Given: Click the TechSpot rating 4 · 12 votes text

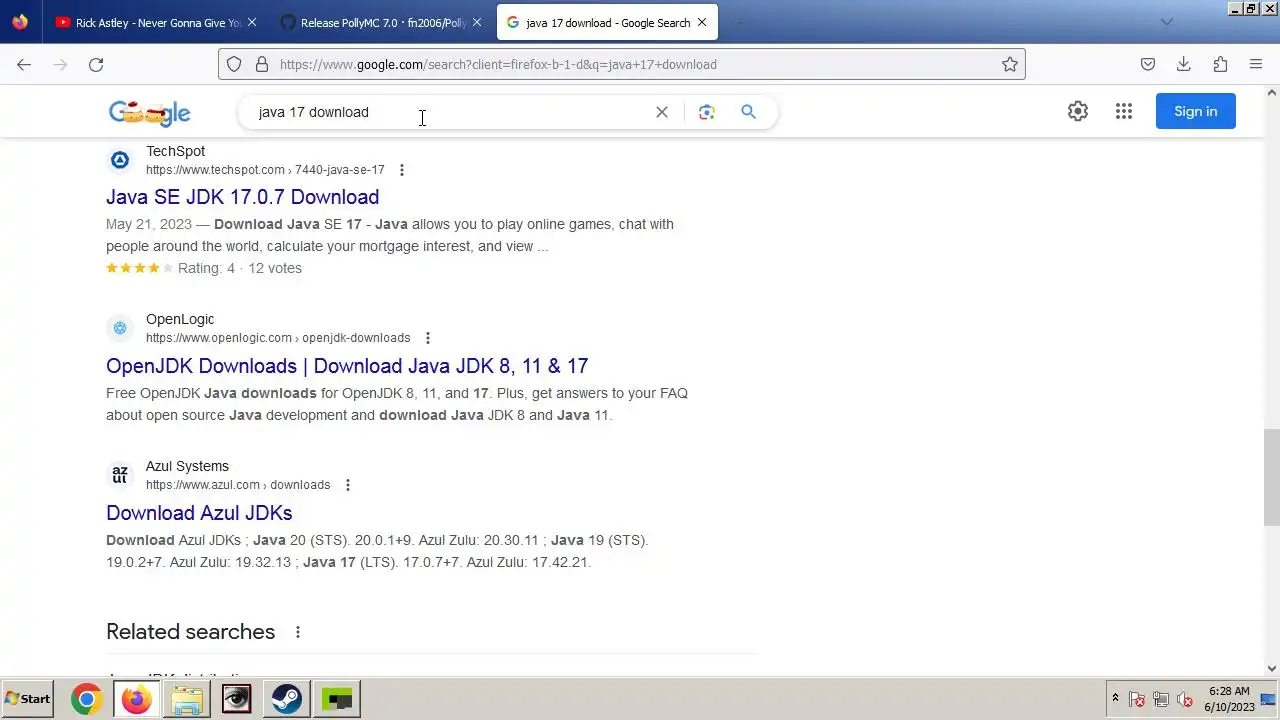Looking at the screenshot, I should pyautogui.click(x=240, y=268).
